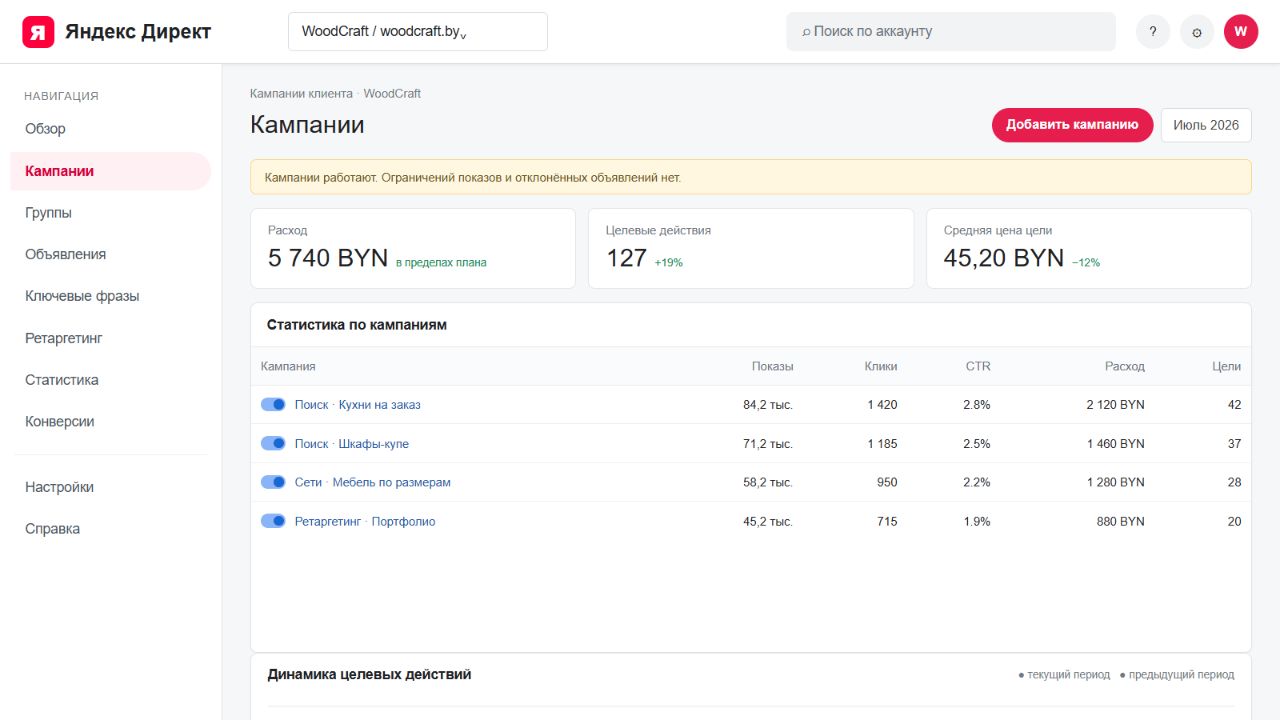Image resolution: width=1280 pixels, height=720 pixels.
Task: Open the WoodCraft / woodcraft.by account dropdown
Action: click(x=418, y=32)
